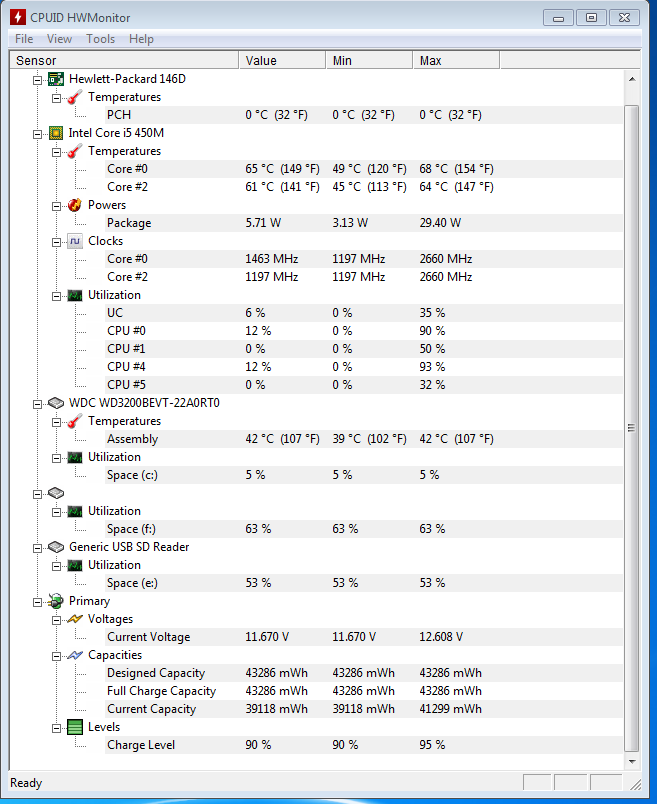Viewport: 657px width, 804px height.
Task: Click the scrollbar down arrow
Action: [x=632, y=762]
